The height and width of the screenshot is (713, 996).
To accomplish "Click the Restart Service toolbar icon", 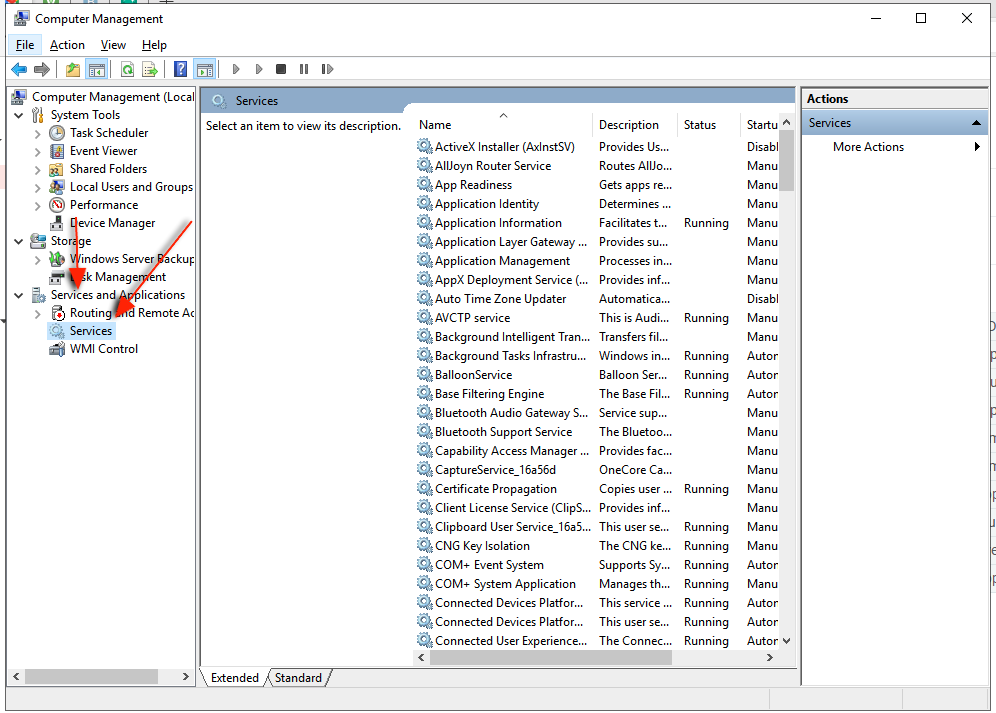I will [327, 69].
